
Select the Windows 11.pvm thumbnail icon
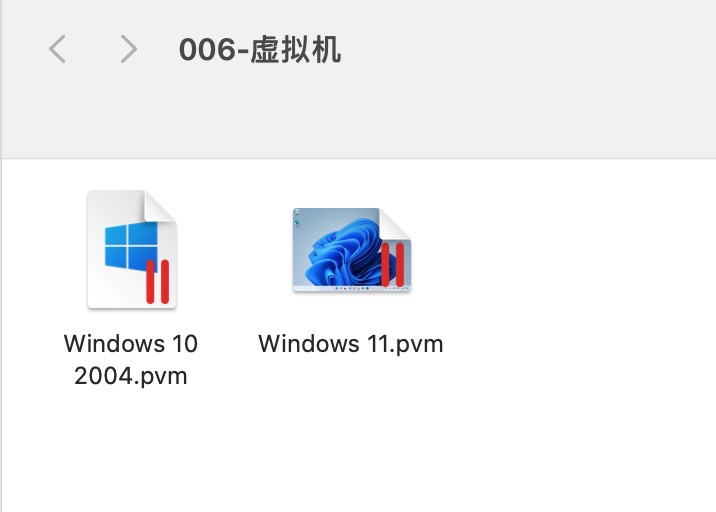pyautogui.click(x=352, y=250)
